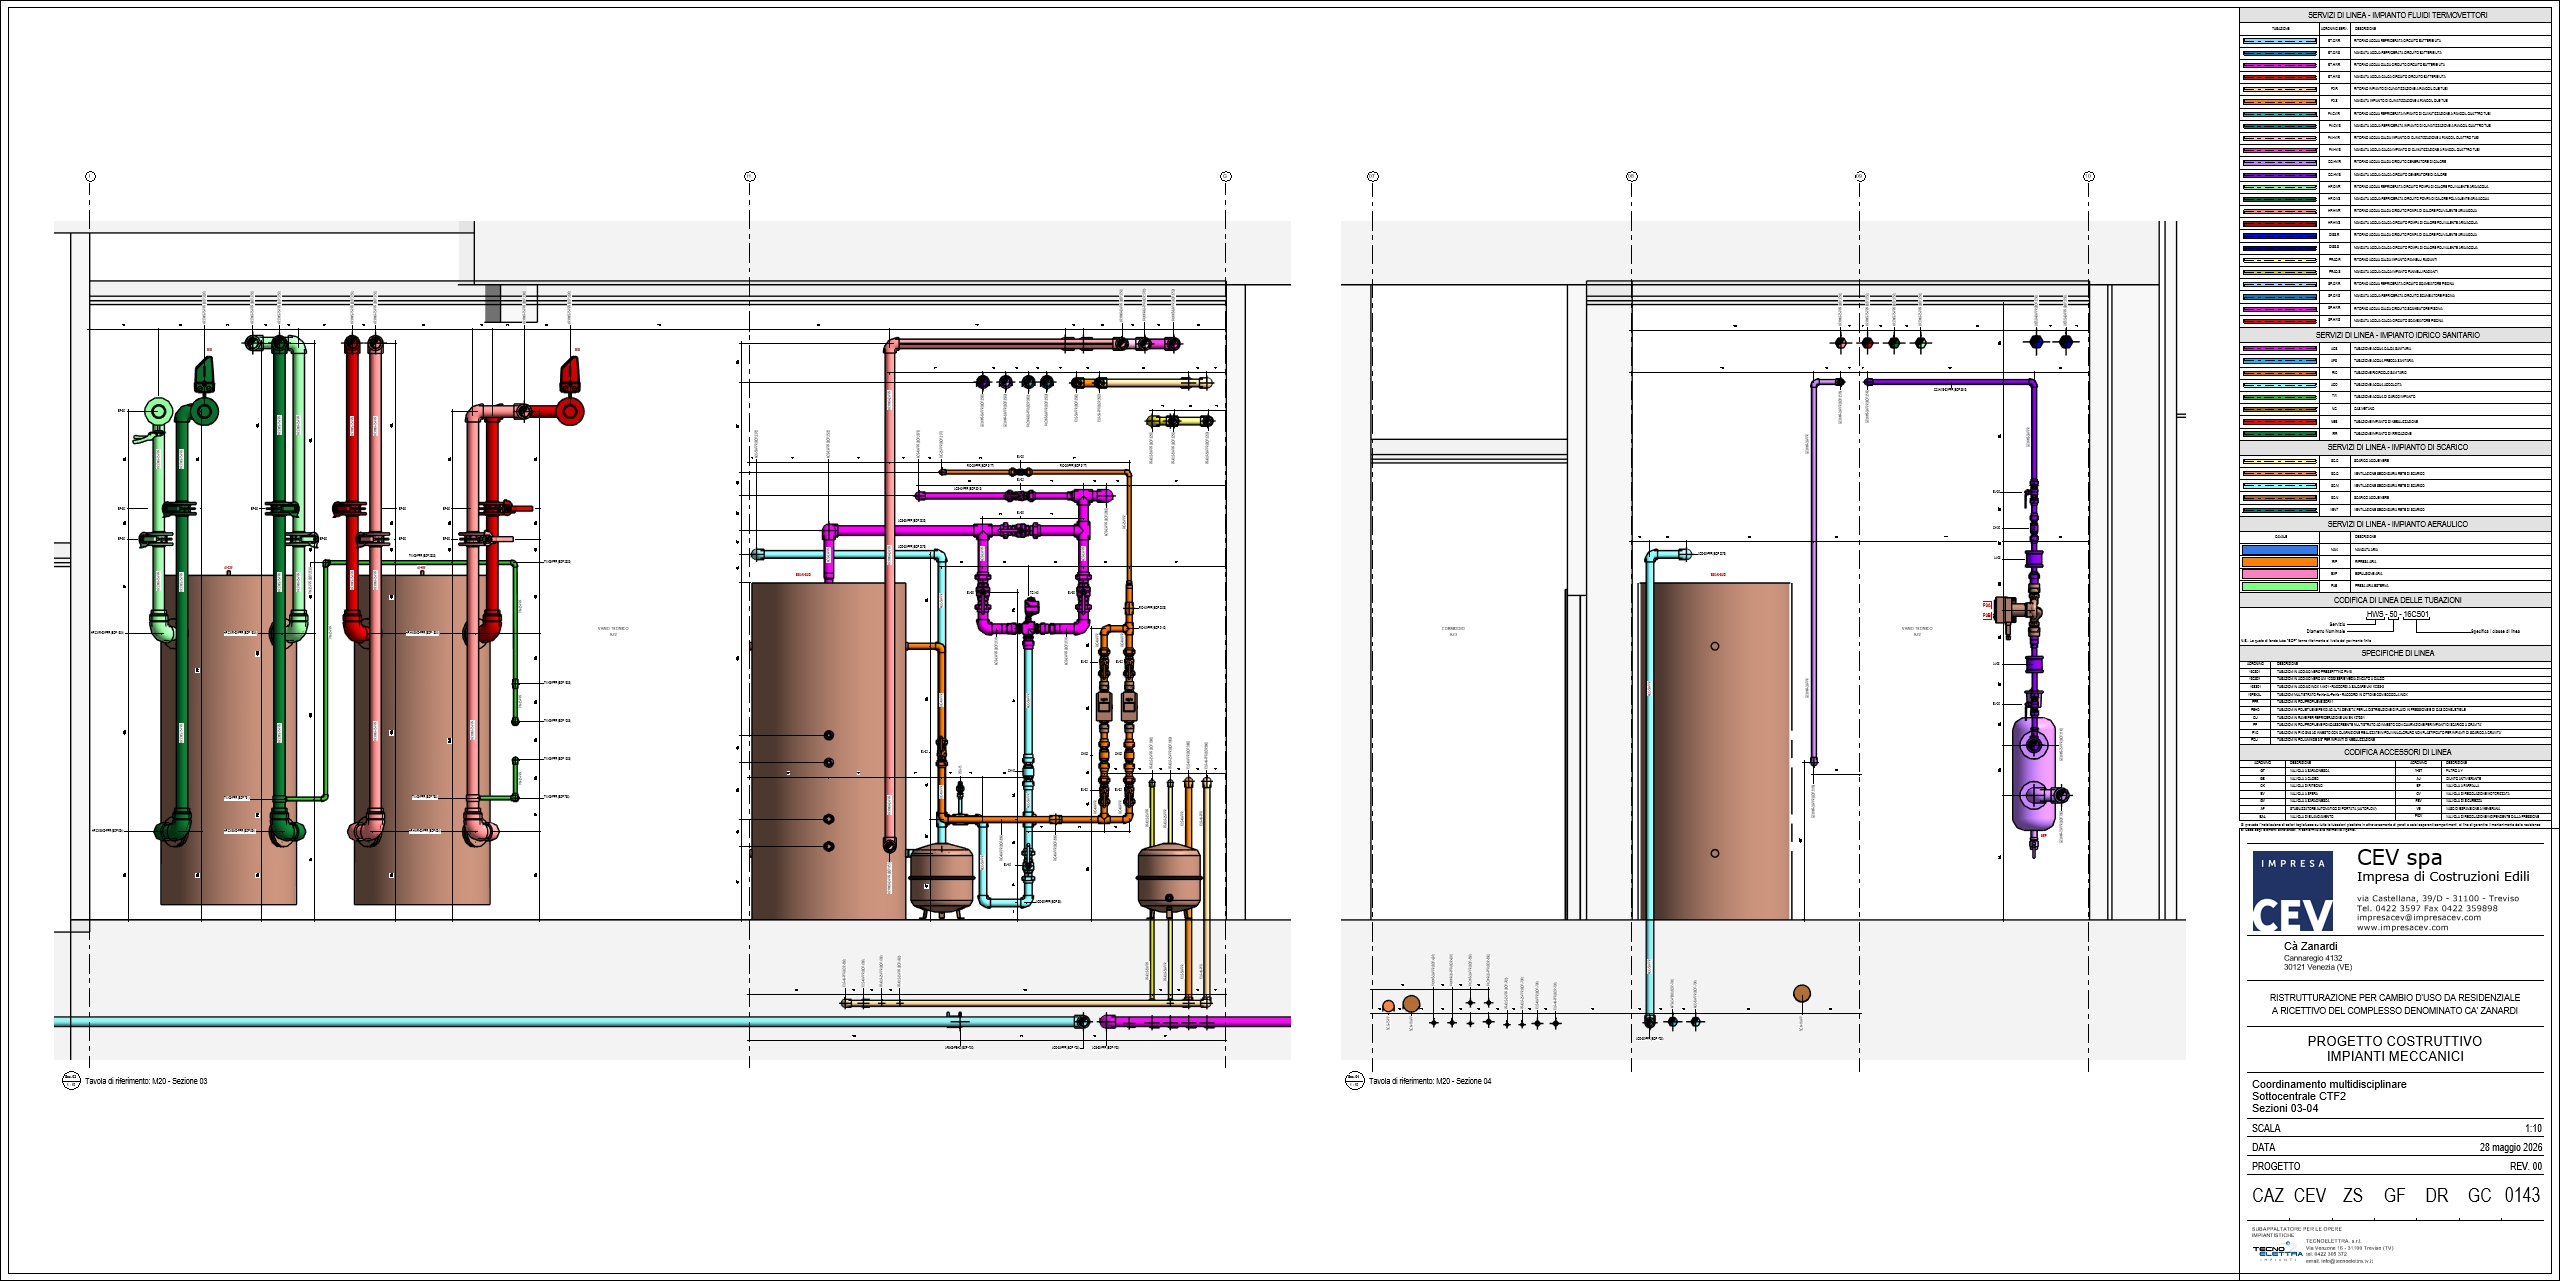Click the pink Aeraulico legend swatch
The width and height of the screenshot is (2560, 1281).
[2279, 574]
